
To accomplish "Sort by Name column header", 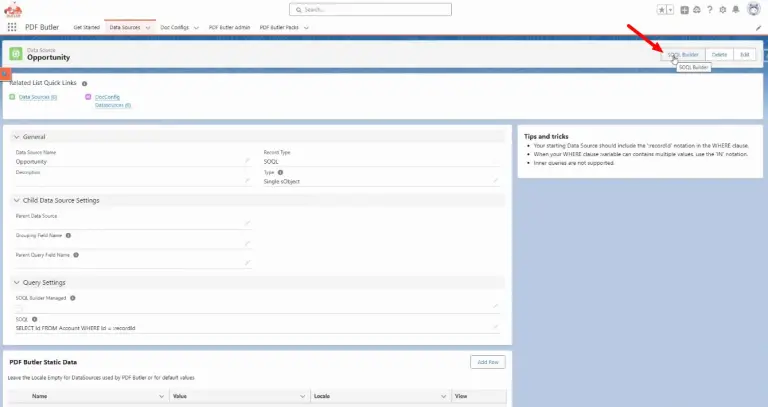I will 40,396.
